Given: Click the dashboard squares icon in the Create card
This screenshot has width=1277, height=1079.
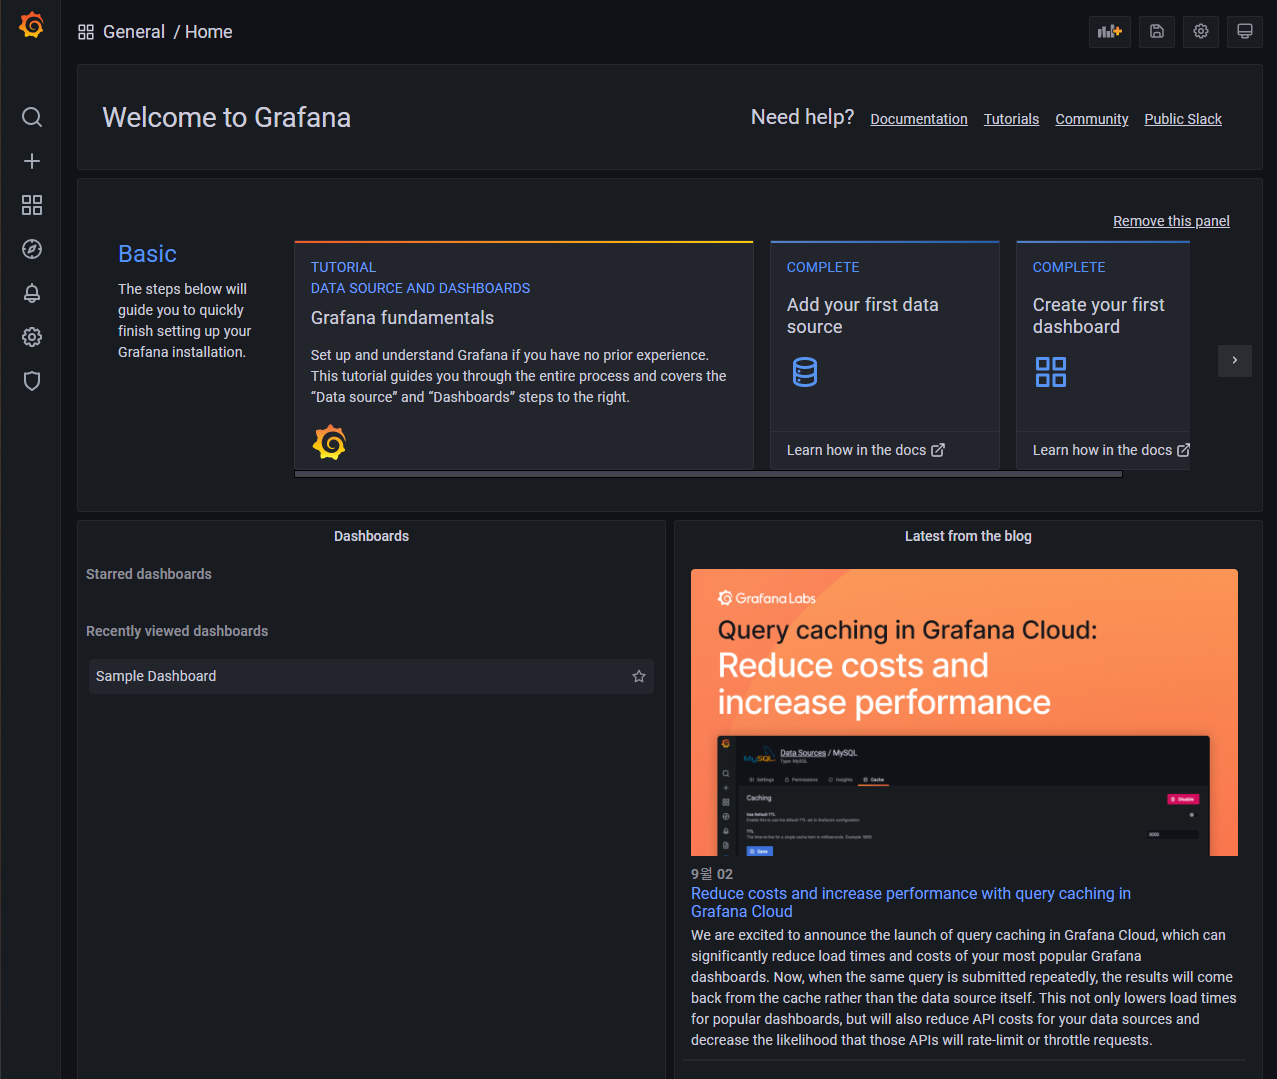Looking at the screenshot, I should (x=1051, y=372).
